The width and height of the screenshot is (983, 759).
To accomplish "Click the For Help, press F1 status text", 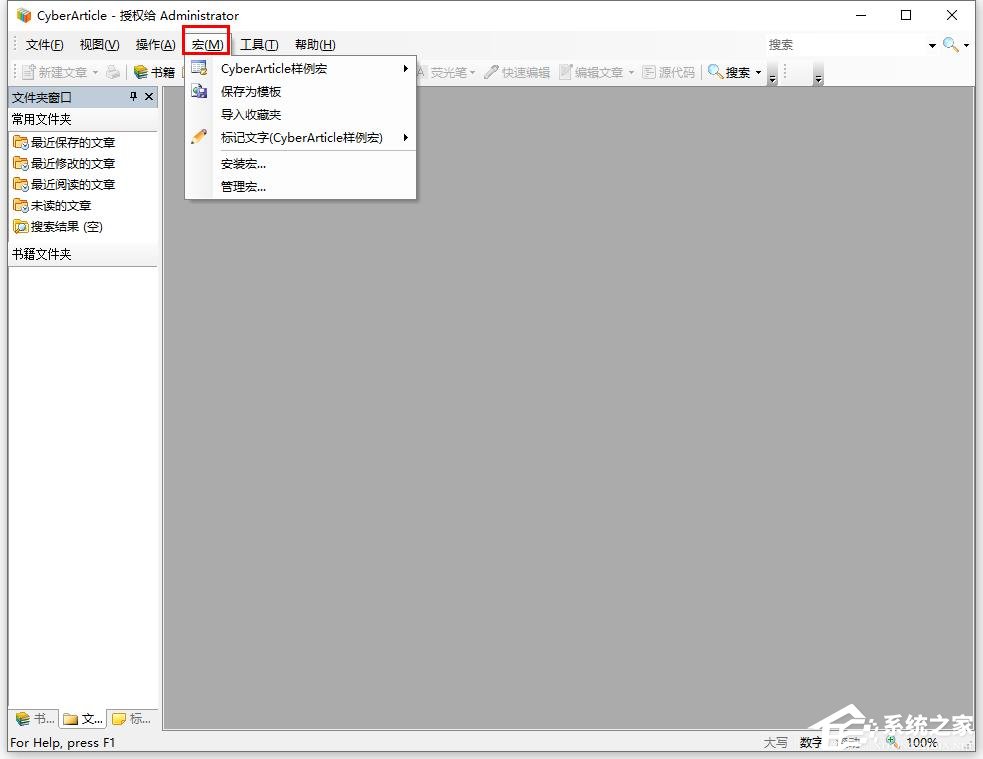I will 63,743.
